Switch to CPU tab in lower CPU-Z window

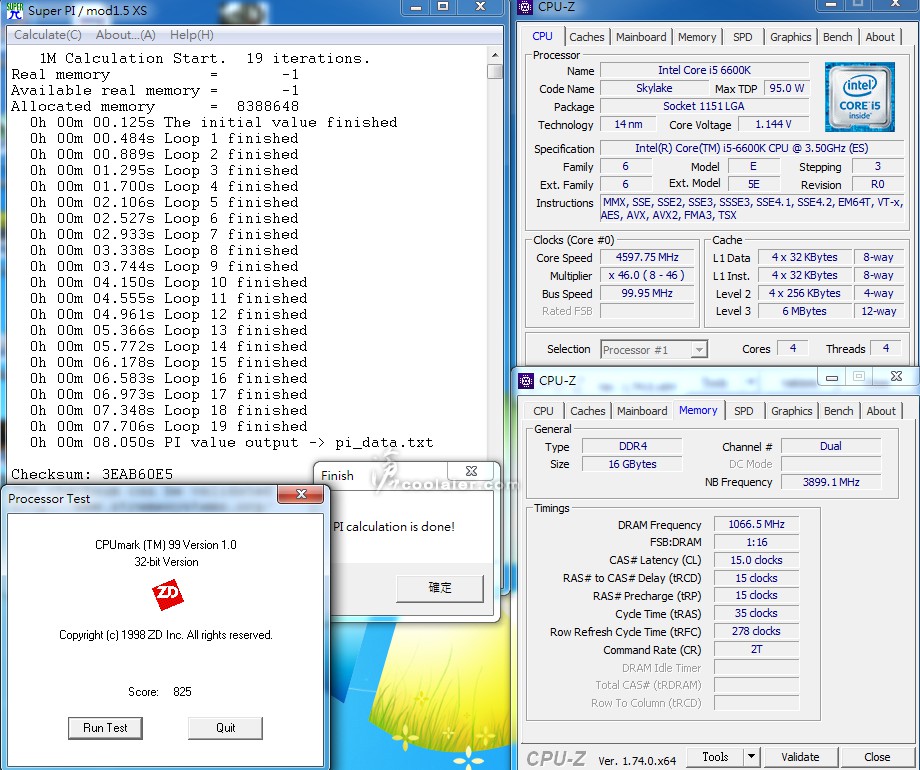[x=543, y=411]
